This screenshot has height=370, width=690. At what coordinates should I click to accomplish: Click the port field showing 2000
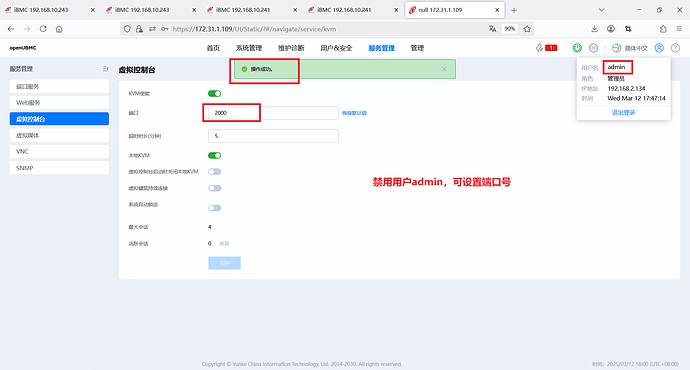tap(273, 113)
